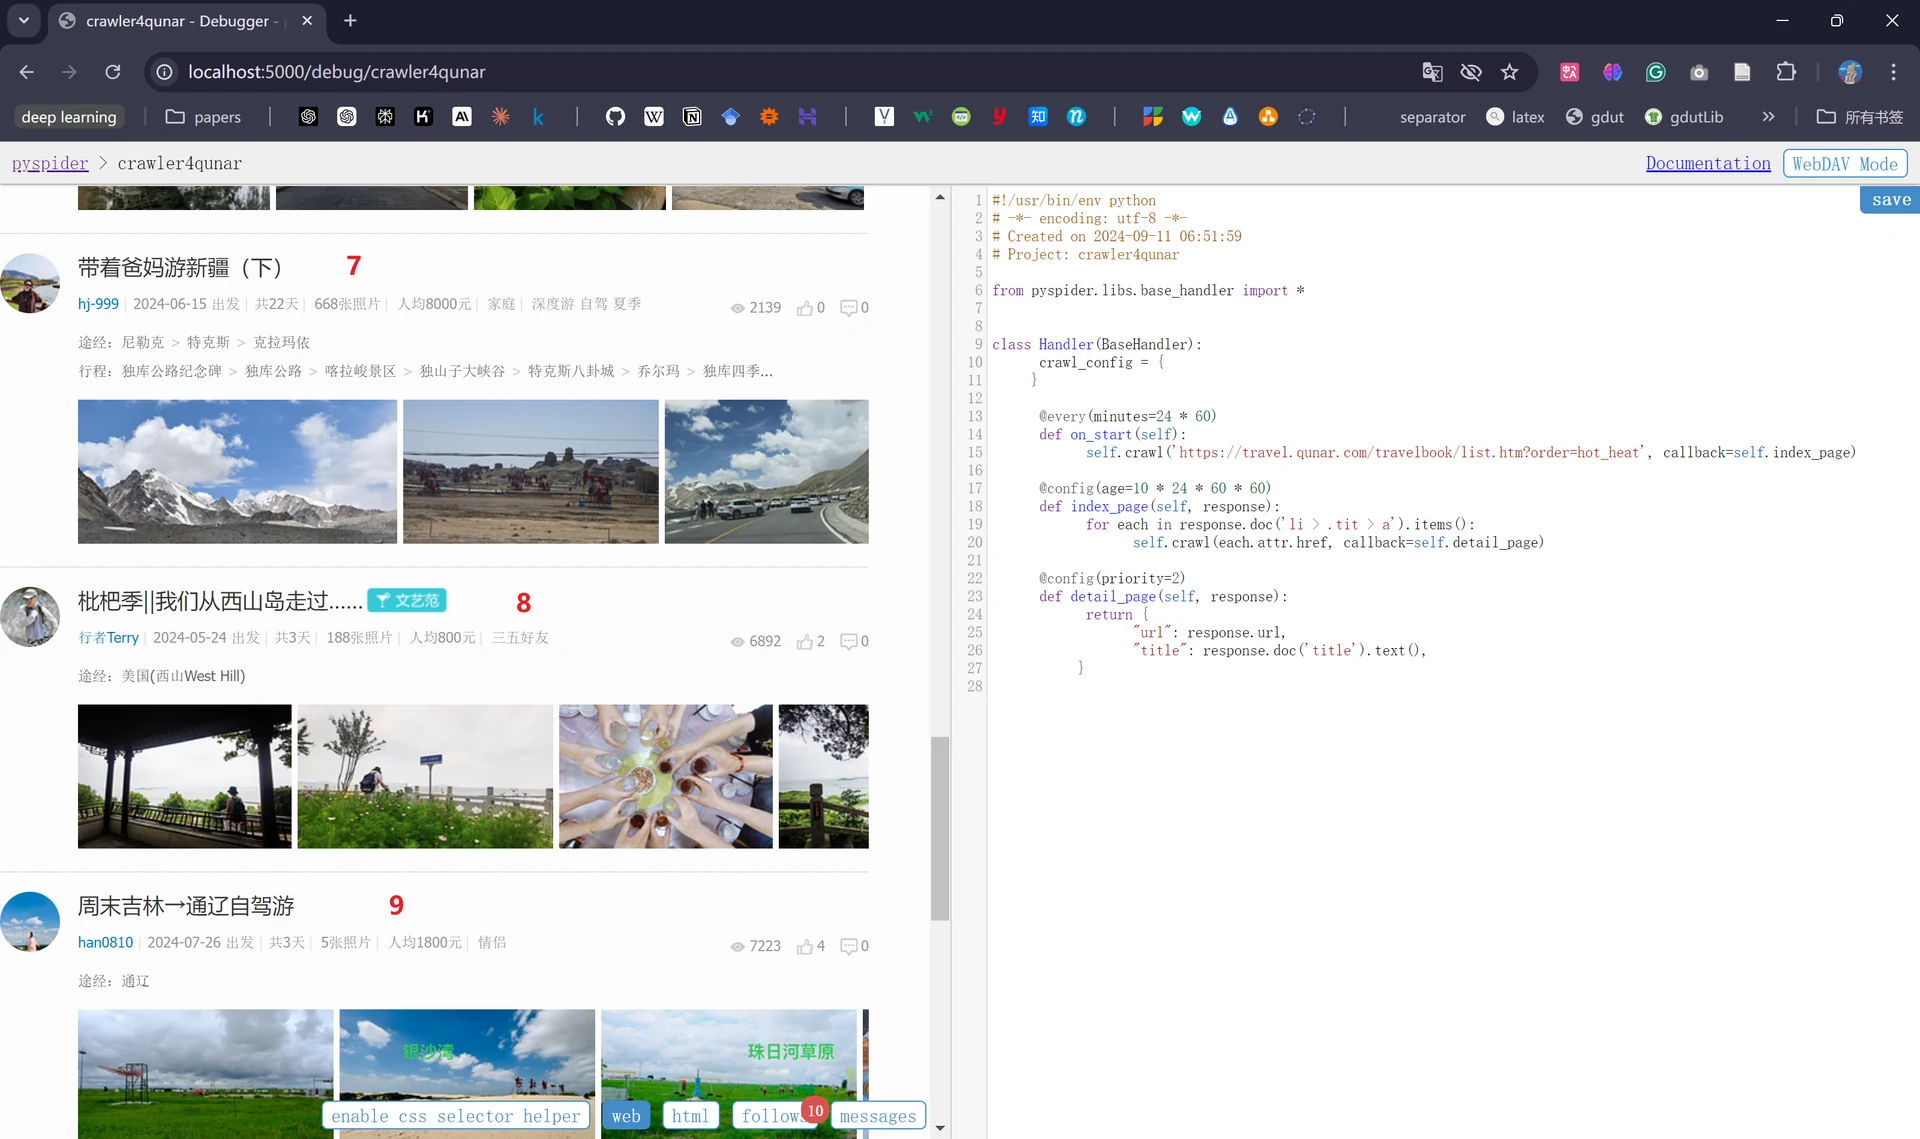Click the Google Translate icon in address bar
The width and height of the screenshot is (1920, 1139).
[1432, 72]
